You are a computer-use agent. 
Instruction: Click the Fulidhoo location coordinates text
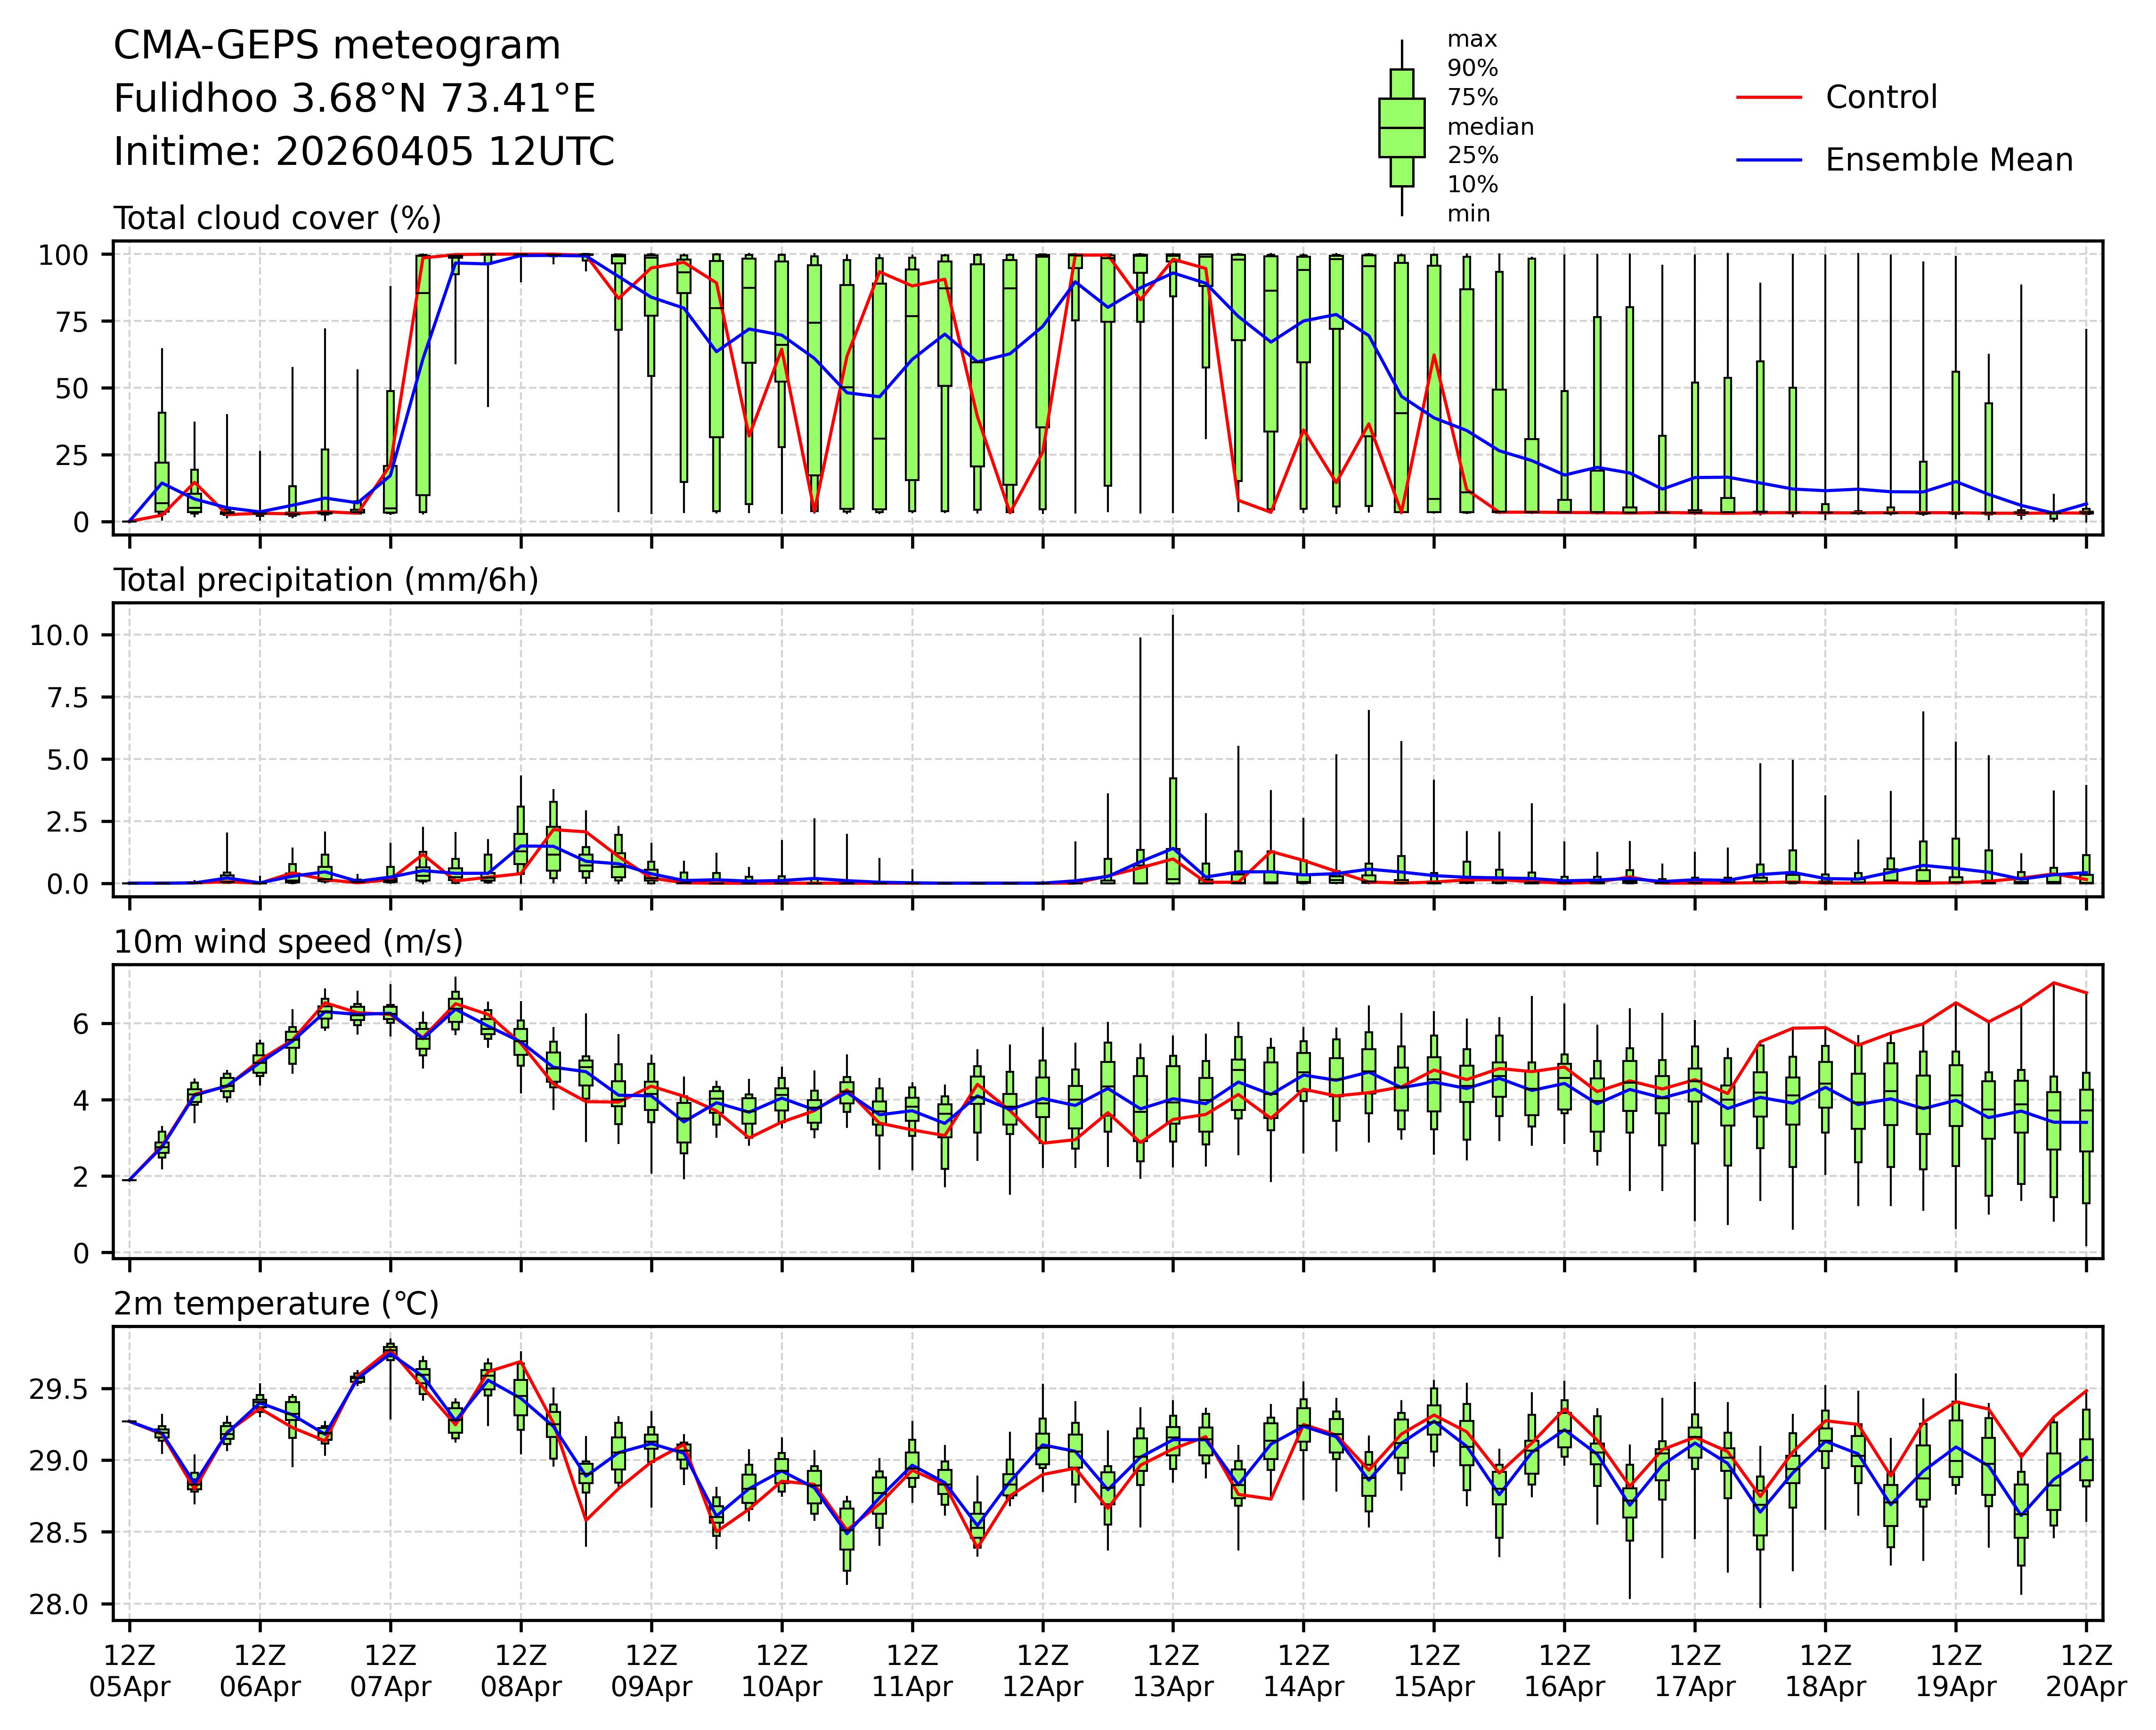354,99
